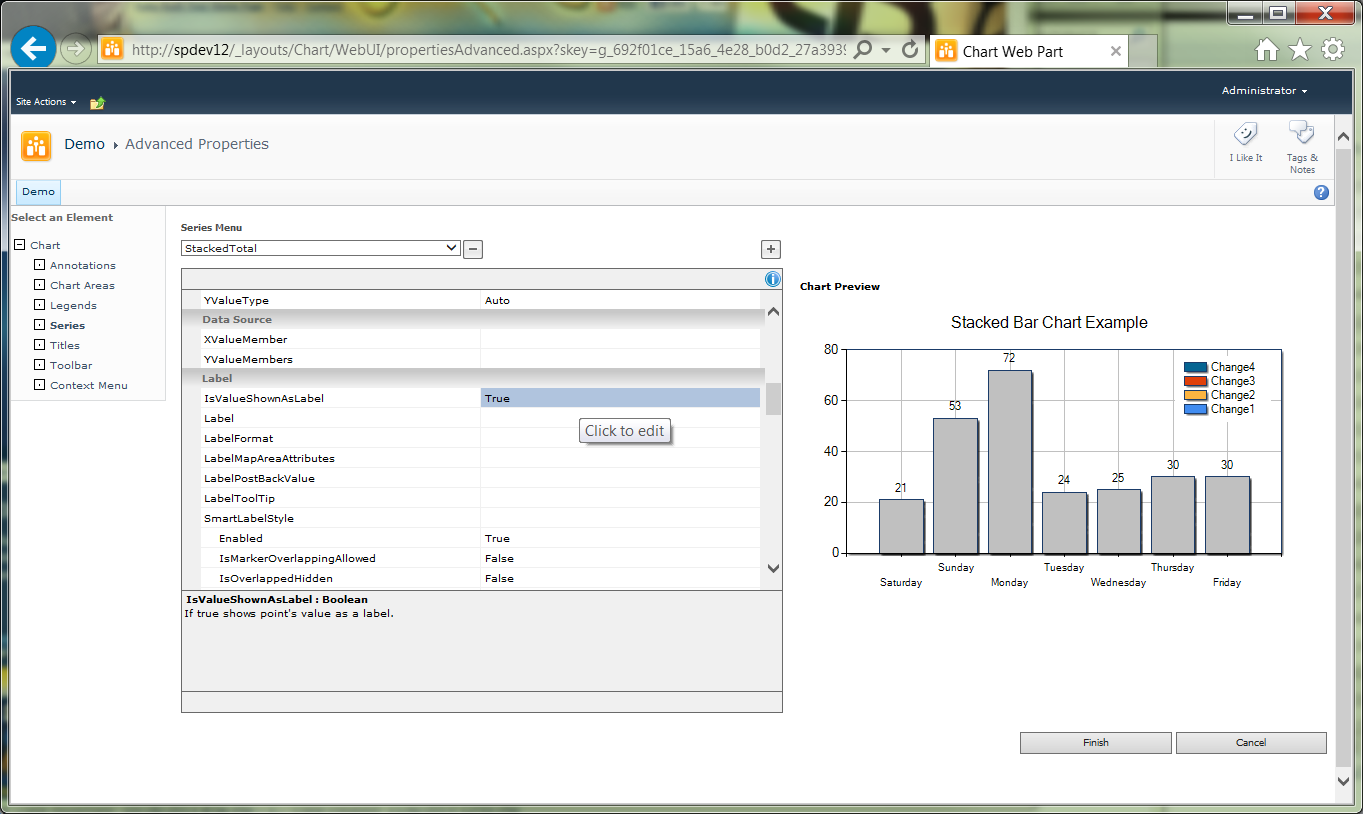
Task: Open the Administrator user menu
Action: (1264, 91)
